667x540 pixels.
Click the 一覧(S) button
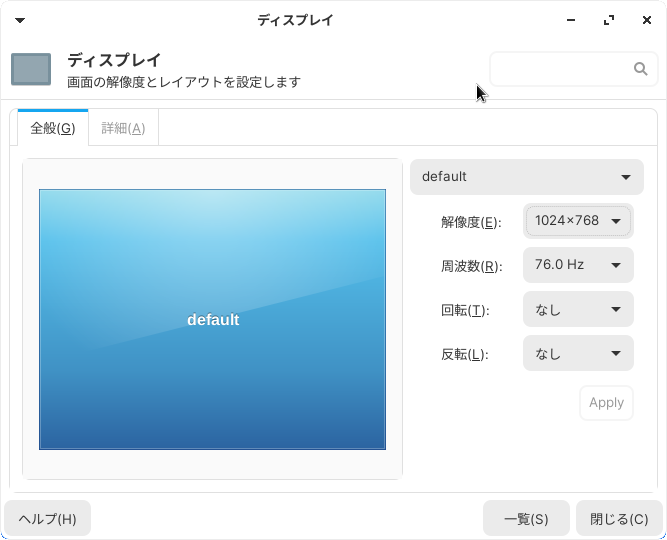click(x=526, y=518)
